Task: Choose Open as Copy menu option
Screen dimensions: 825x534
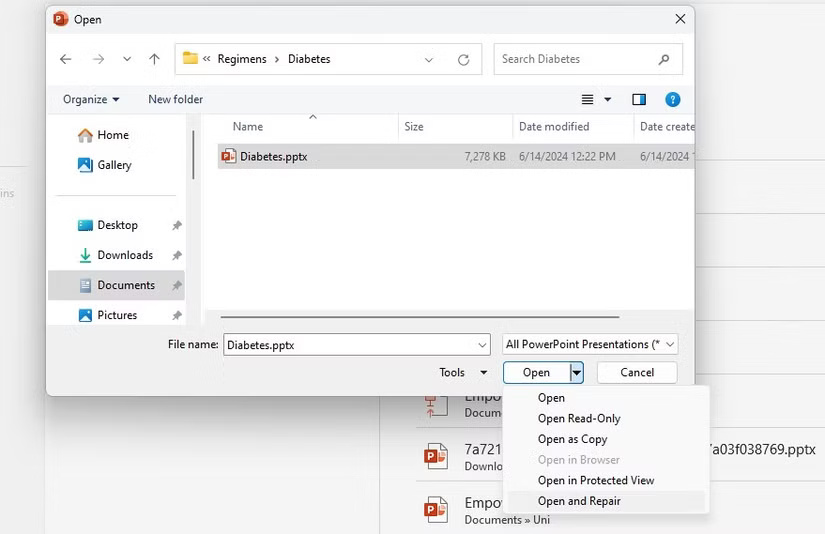Action: tap(572, 439)
